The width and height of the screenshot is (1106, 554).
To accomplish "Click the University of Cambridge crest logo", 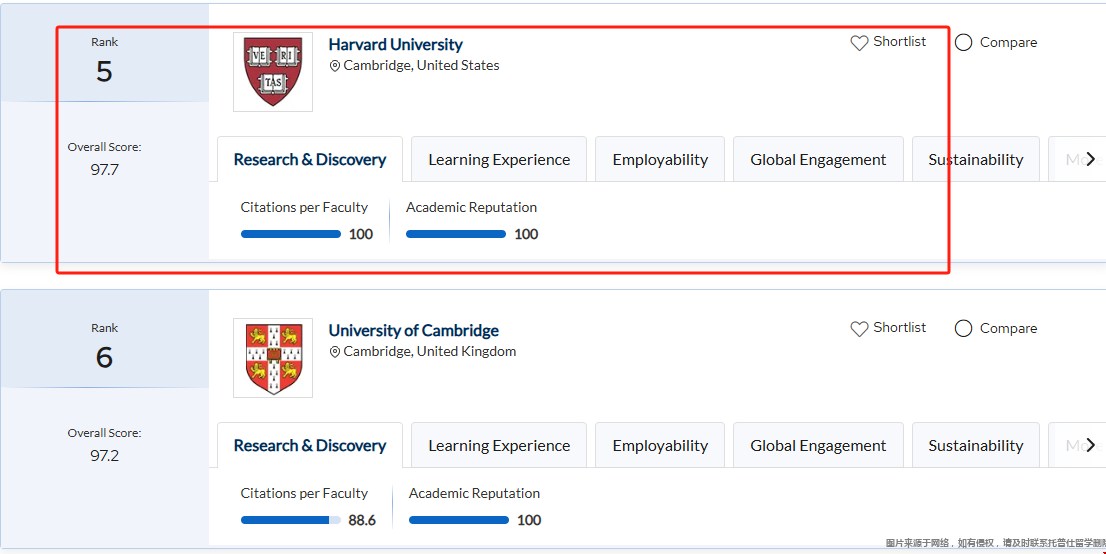I will tap(272, 358).
